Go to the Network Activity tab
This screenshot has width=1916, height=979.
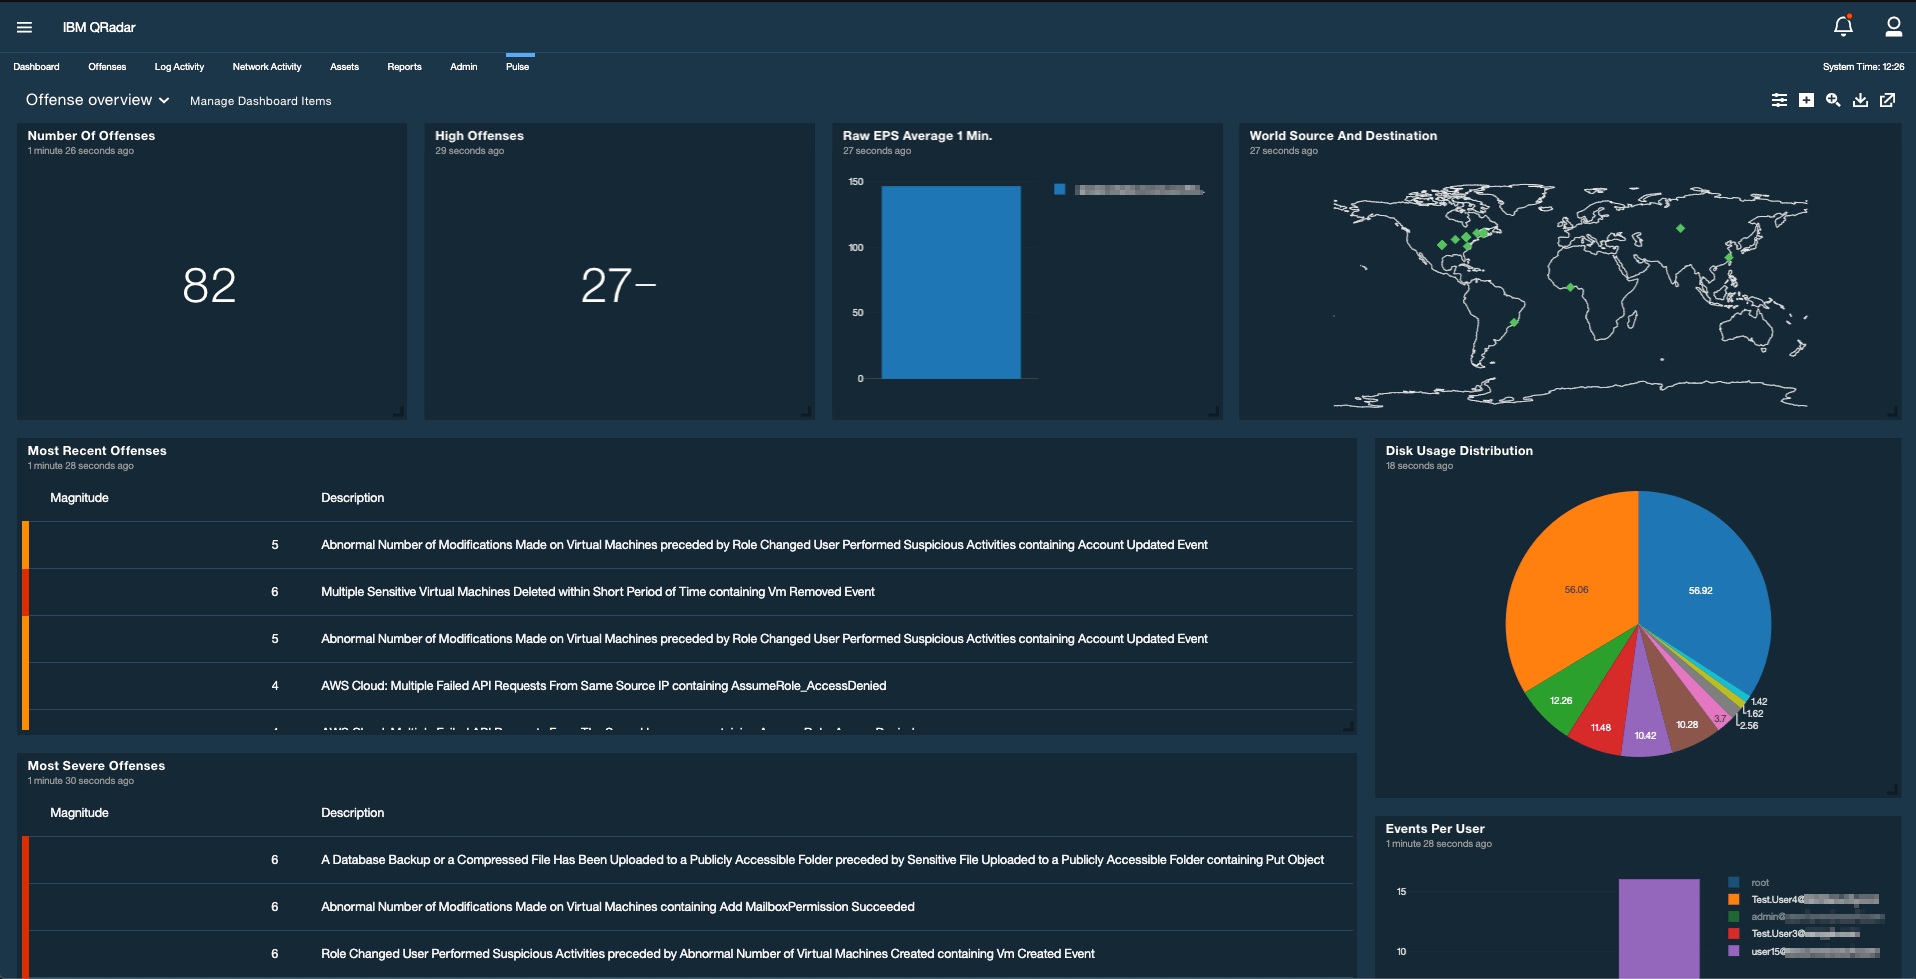(266, 66)
